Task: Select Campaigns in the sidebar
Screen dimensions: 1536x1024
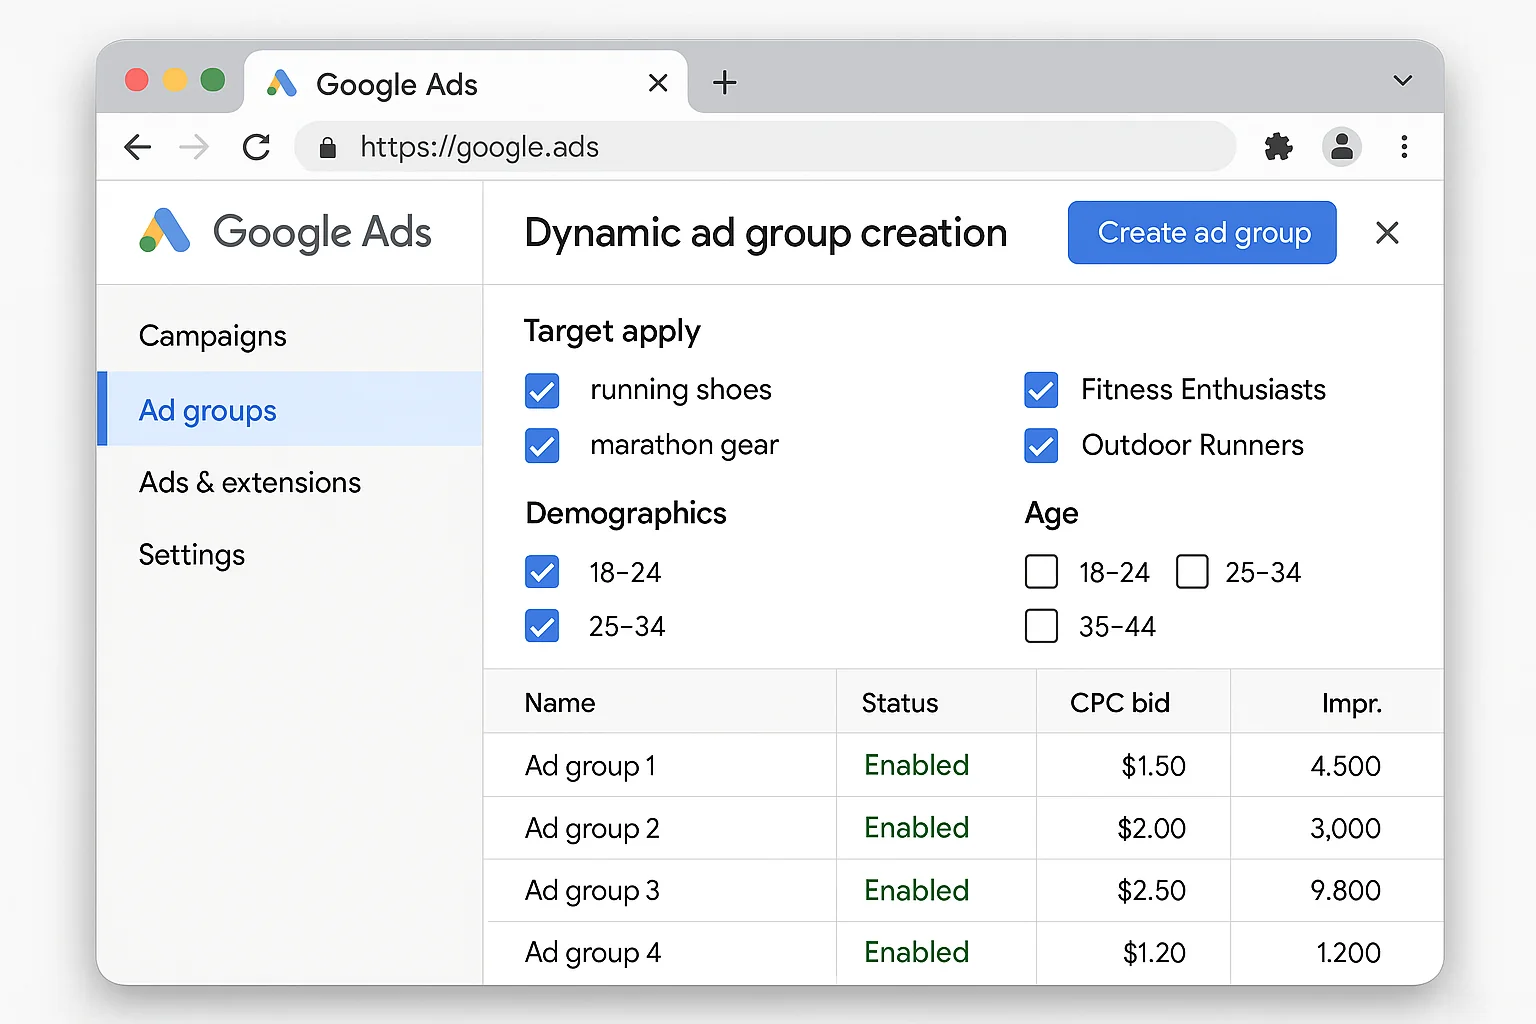Action: 212,335
